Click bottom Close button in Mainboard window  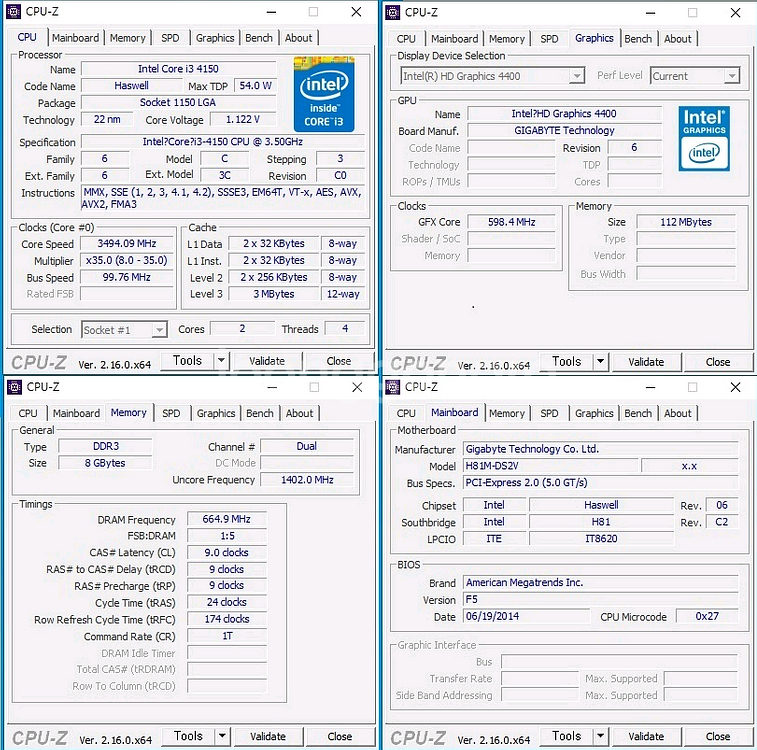[x=718, y=737]
